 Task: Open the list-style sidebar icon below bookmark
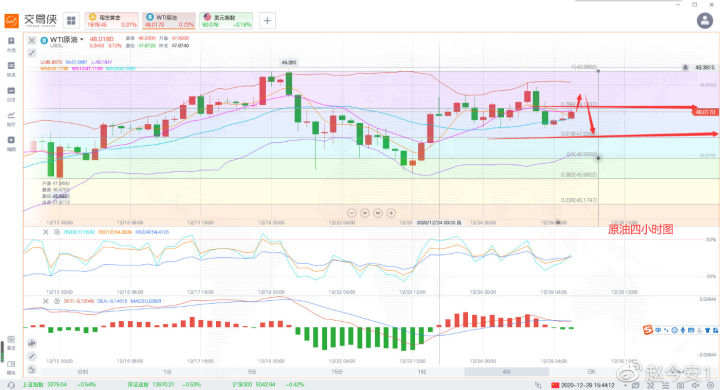point(11,66)
